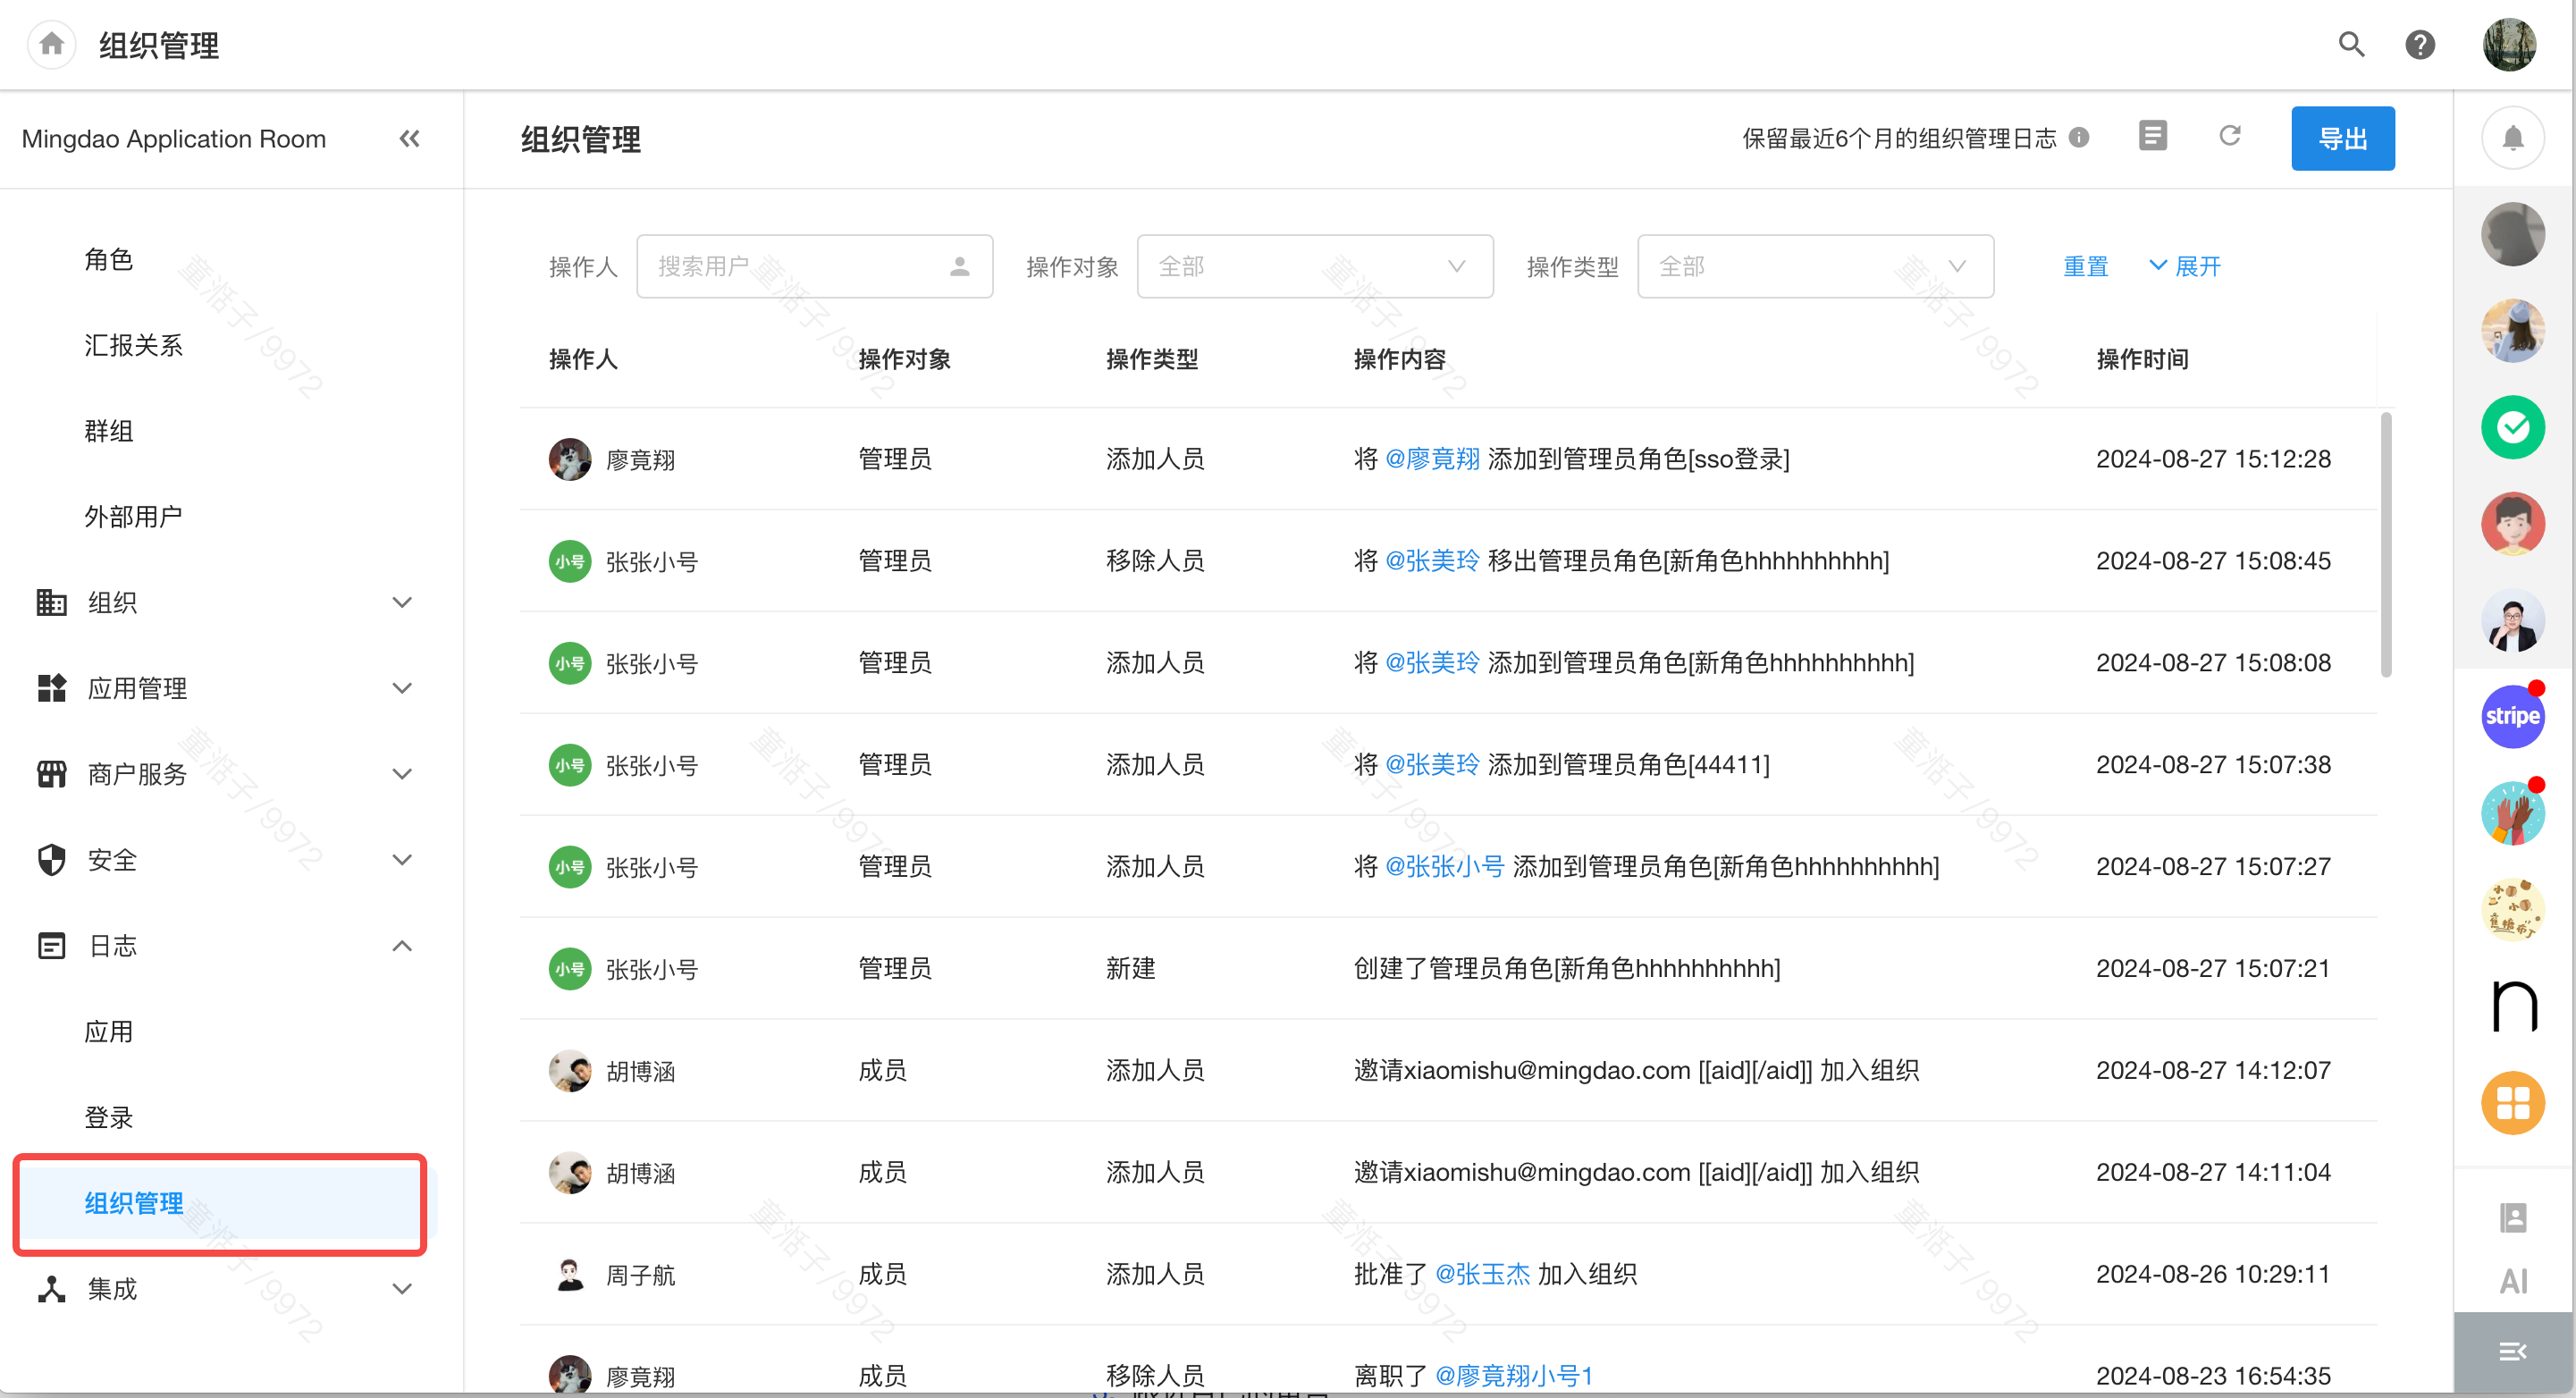Viewport: 2576px width, 1398px height.
Task: Select 外部用户 in the sidebar
Action: (133, 517)
